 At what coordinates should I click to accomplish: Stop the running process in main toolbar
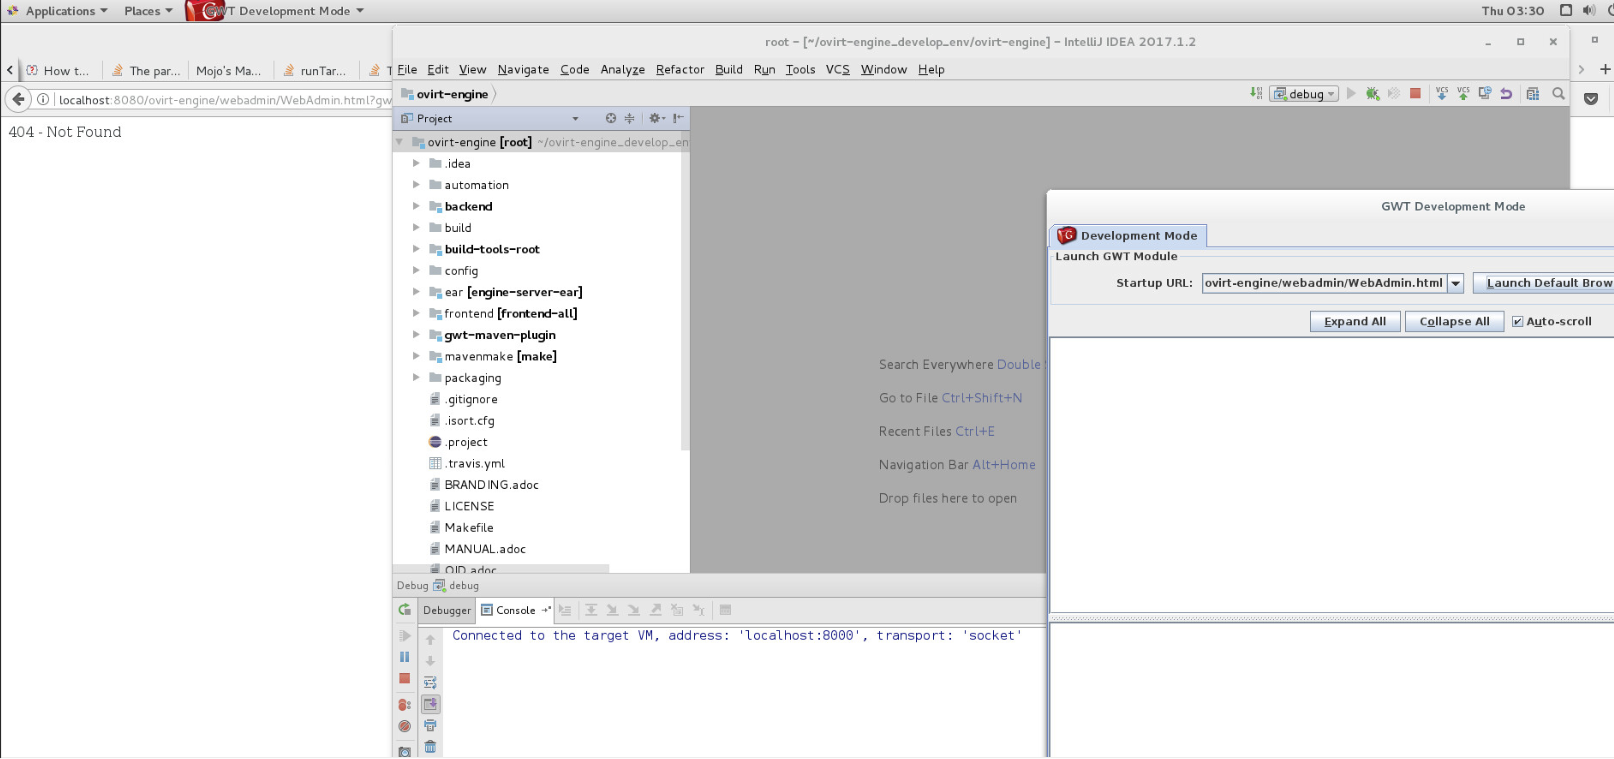pos(1415,94)
